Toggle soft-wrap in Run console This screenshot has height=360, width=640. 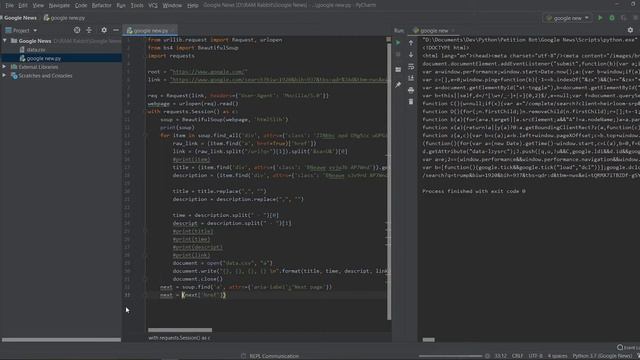pos(411,67)
